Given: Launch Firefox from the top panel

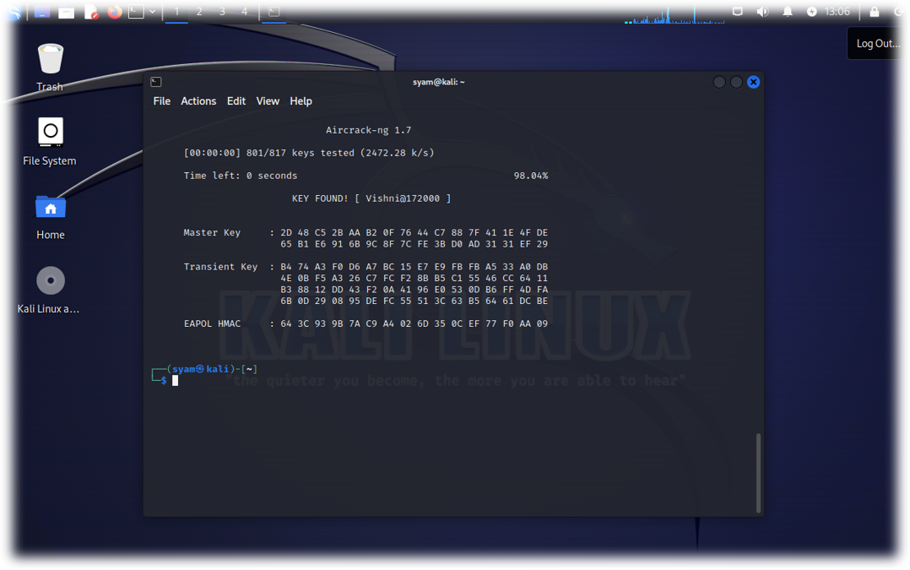Looking at the screenshot, I should [115, 12].
